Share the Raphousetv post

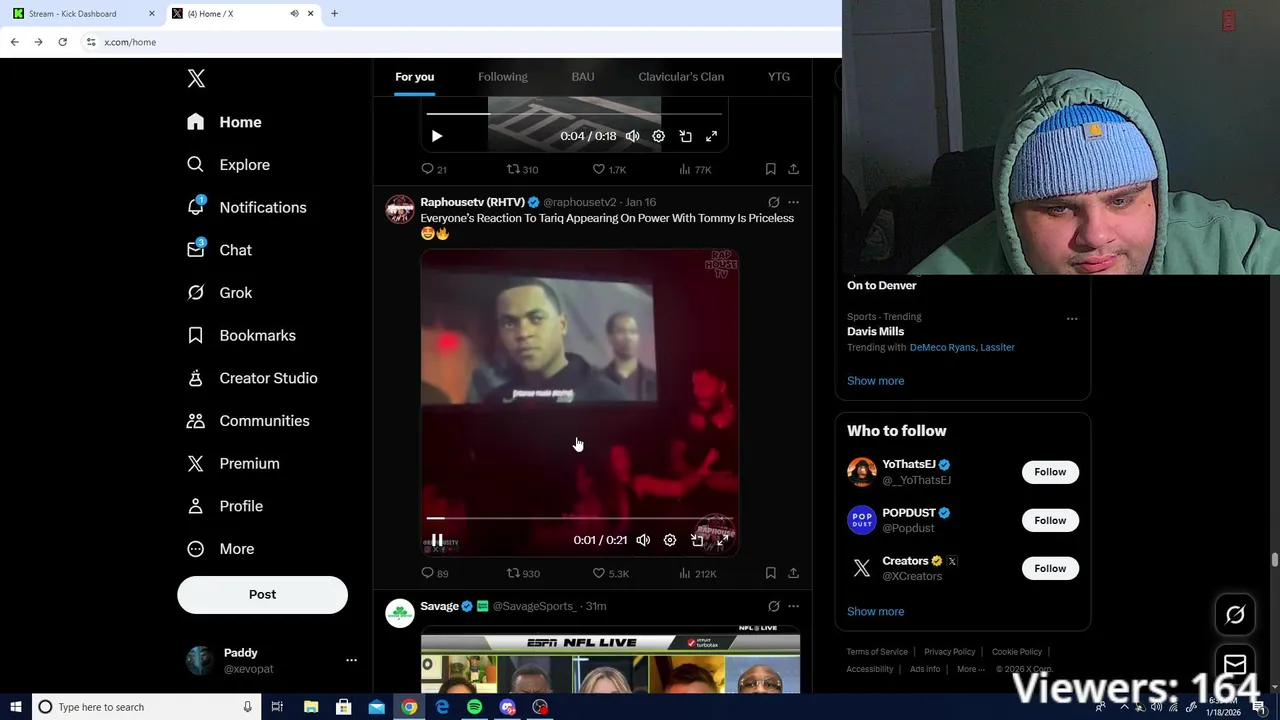point(793,573)
